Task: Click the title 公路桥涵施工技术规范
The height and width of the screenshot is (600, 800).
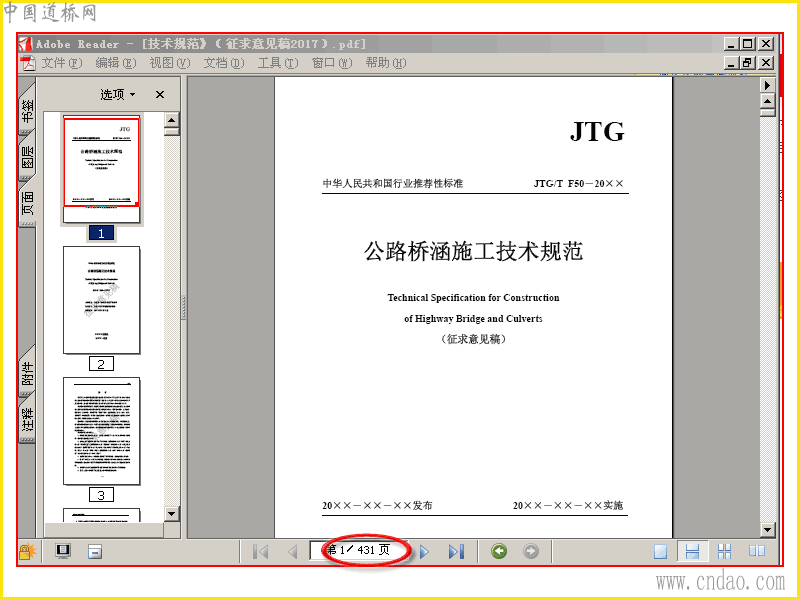Action: (473, 251)
